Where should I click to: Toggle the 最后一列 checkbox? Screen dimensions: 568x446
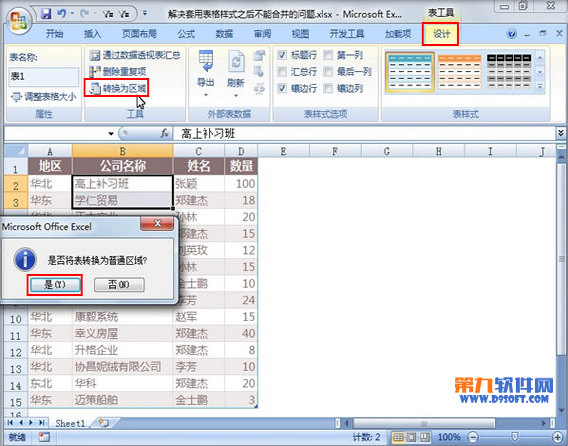[x=328, y=71]
